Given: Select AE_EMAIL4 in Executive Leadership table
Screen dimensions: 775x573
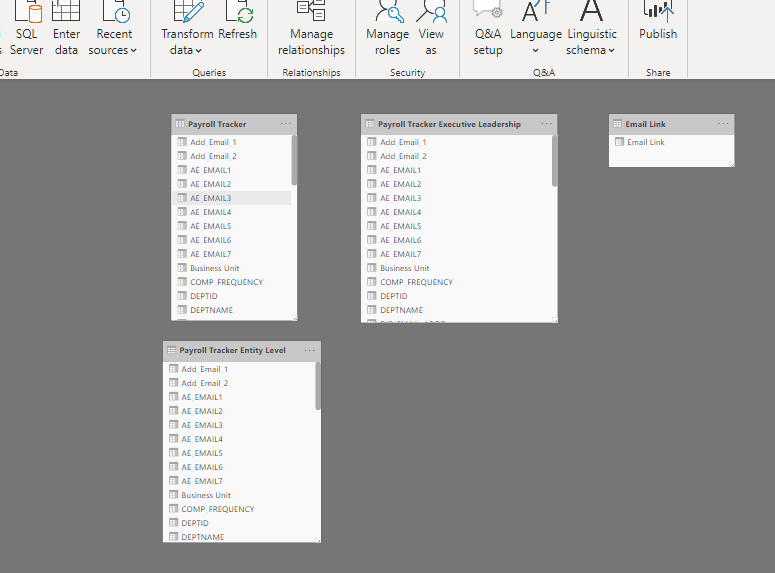Looking at the screenshot, I should [x=457, y=212].
